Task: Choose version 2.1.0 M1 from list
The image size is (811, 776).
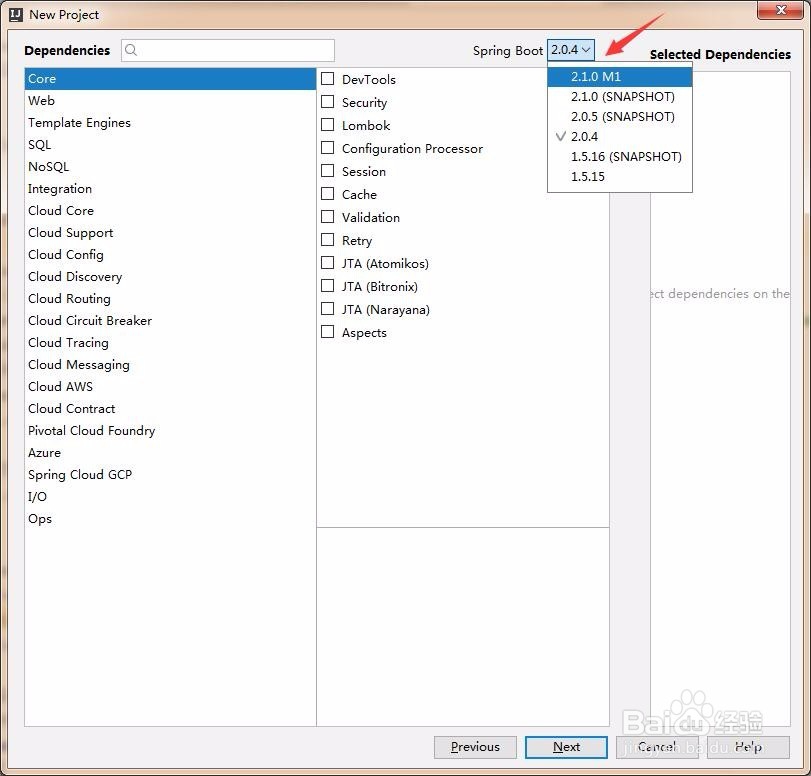Action: click(620, 77)
